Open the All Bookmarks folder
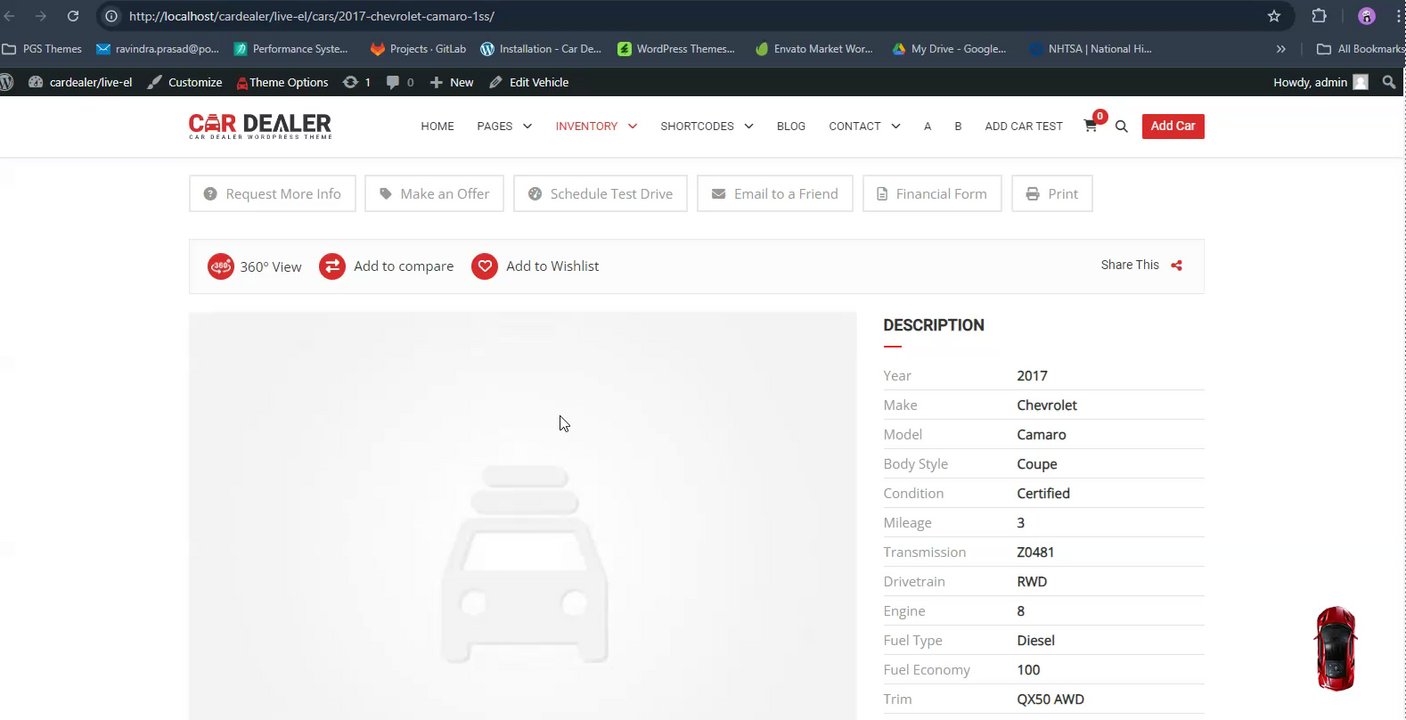Viewport: 1406px width, 720px height. pyautogui.click(x=1360, y=48)
